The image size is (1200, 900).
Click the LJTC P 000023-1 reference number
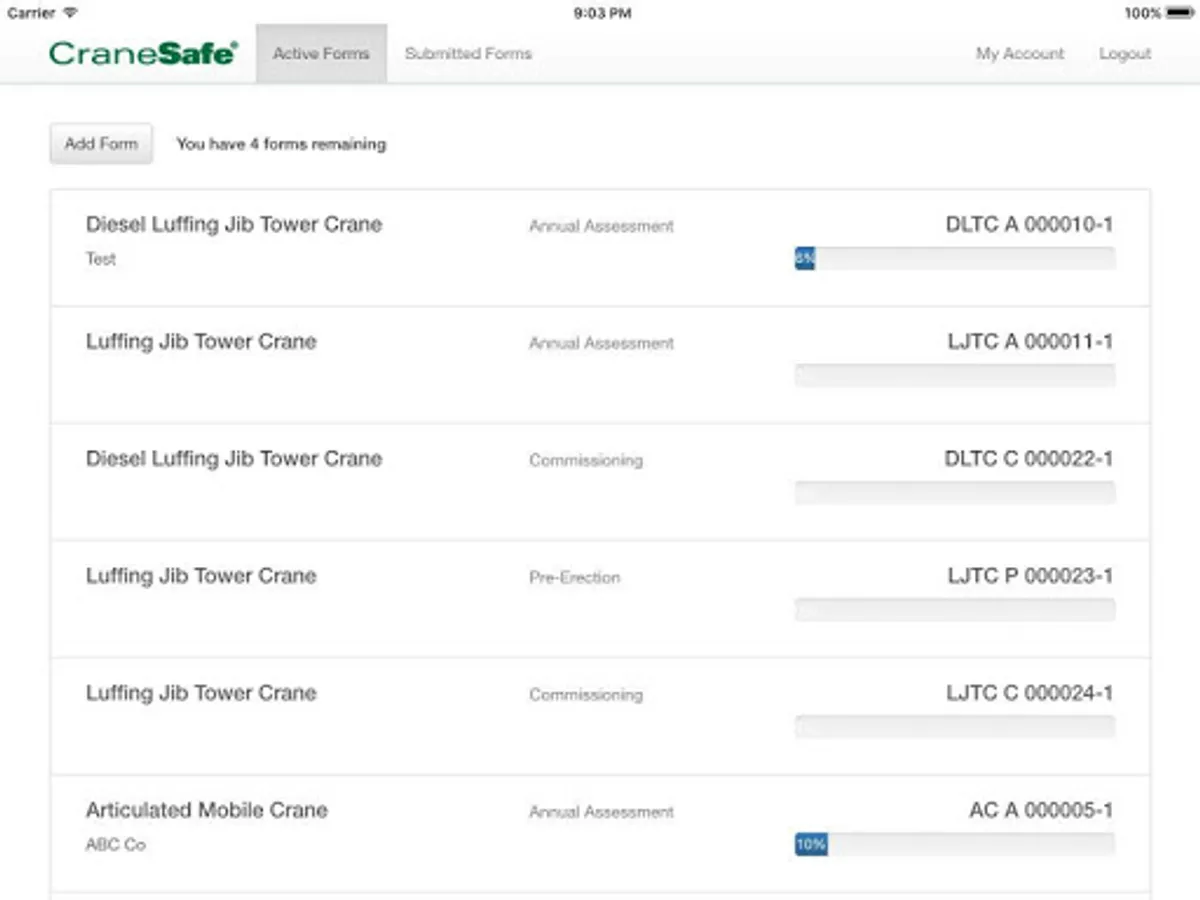[x=1030, y=576]
